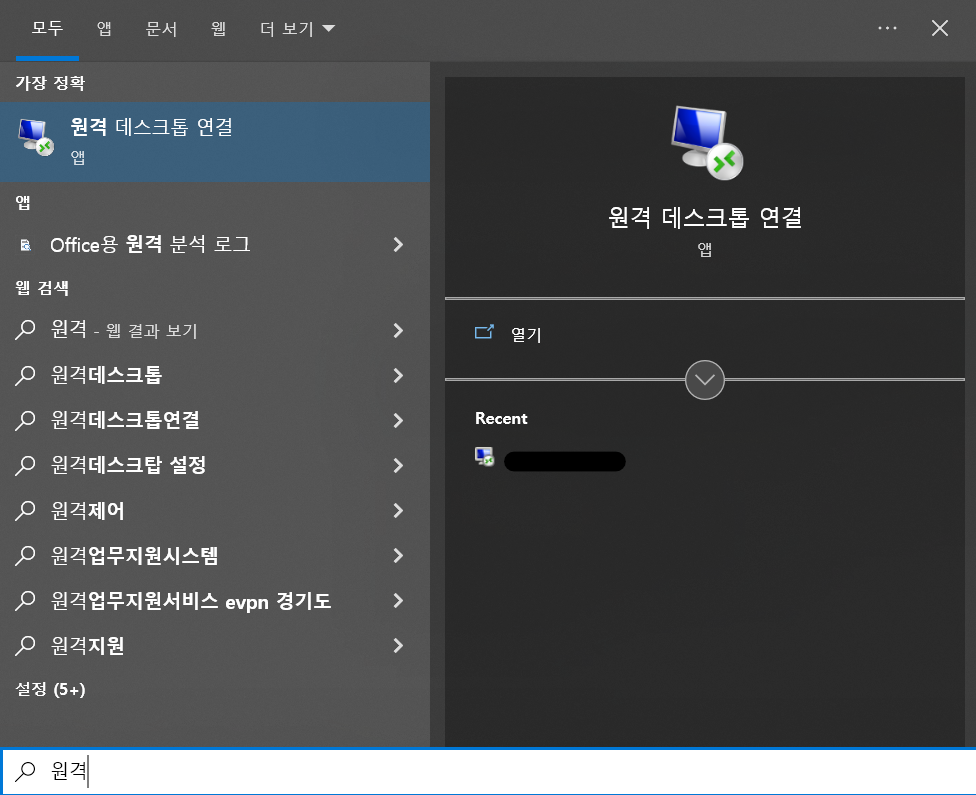
Task: Click the 원격 데스크톱 연결 title in preview pane
Action: pos(705,217)
